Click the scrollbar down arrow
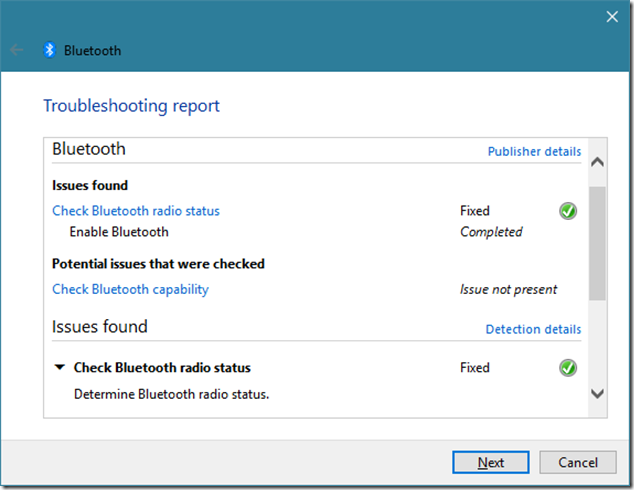The image size is (634, 490). 597,393
